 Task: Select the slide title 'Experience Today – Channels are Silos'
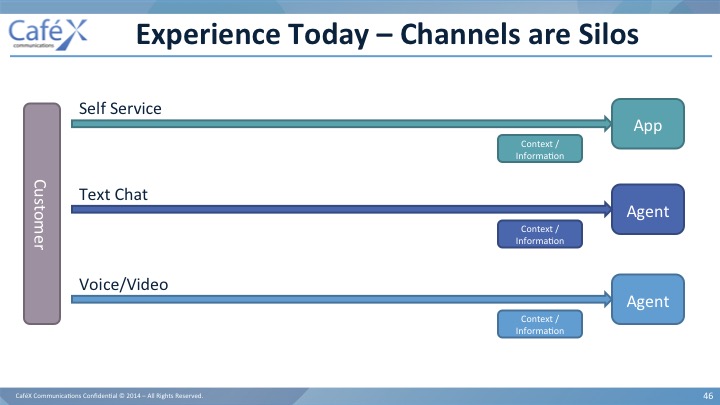(387, 34)
